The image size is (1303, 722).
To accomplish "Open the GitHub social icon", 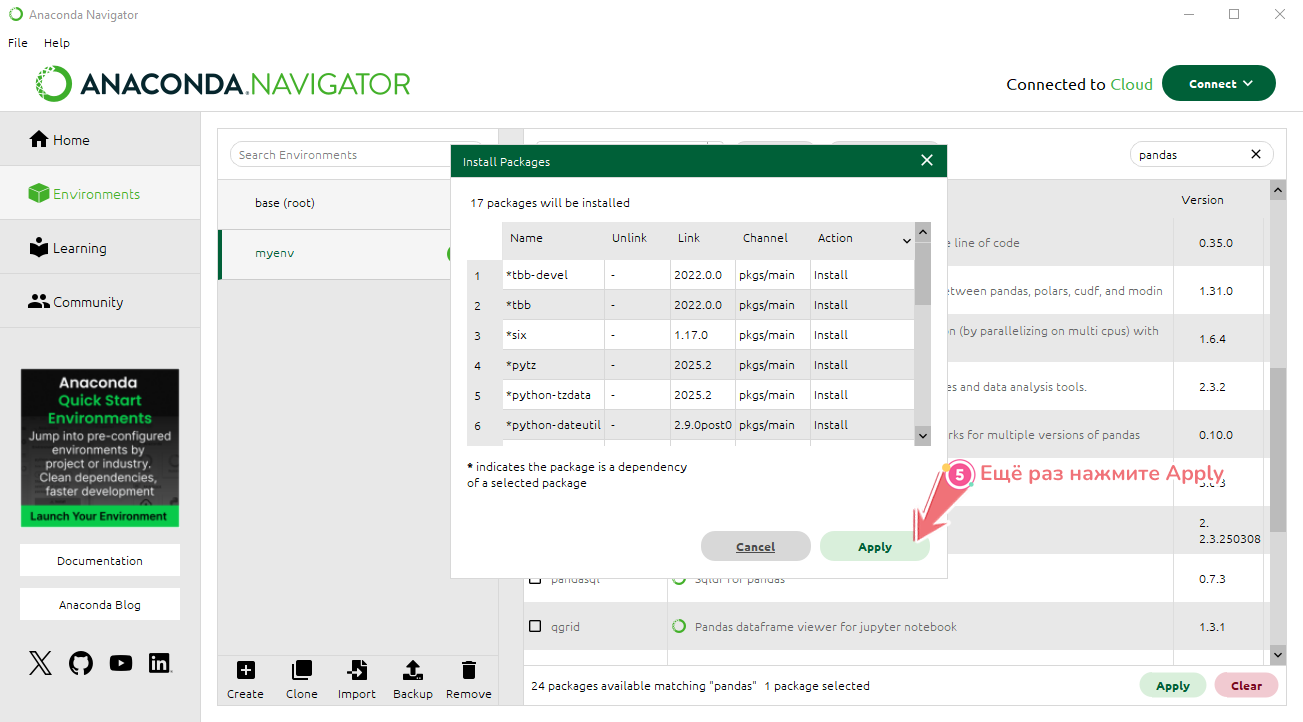I will [81, 663].
